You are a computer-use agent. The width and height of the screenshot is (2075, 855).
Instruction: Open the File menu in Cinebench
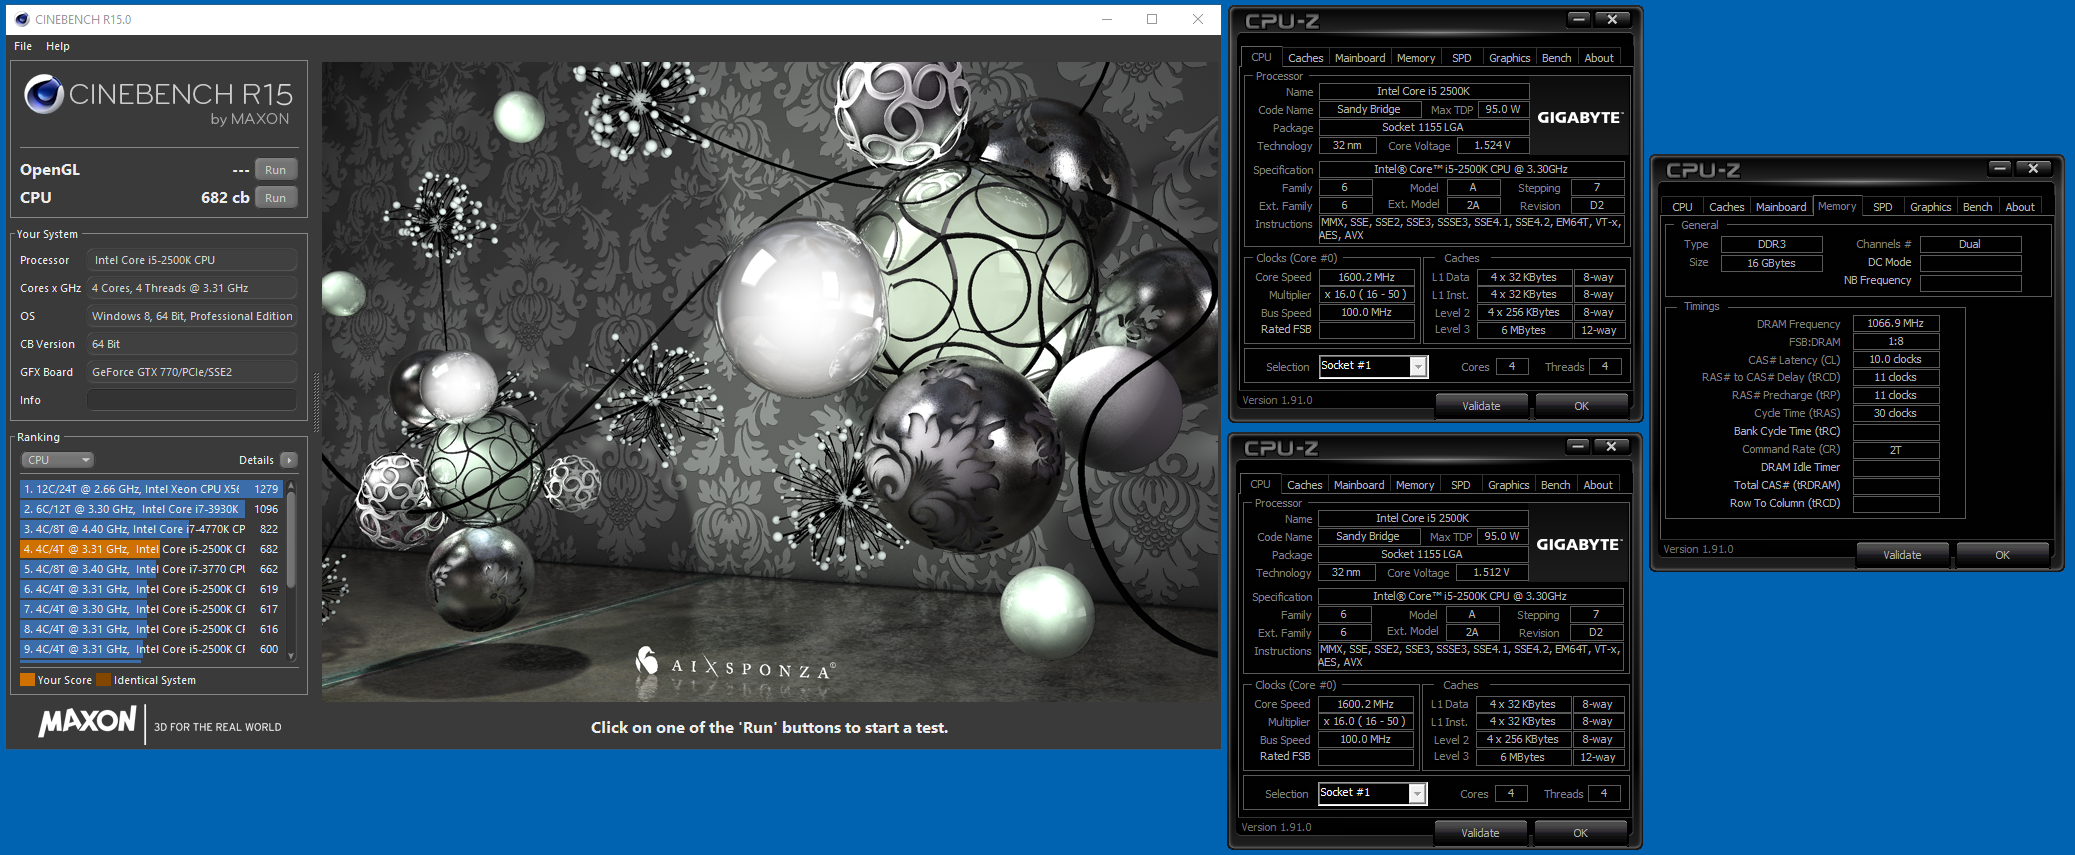pos(23,46)
